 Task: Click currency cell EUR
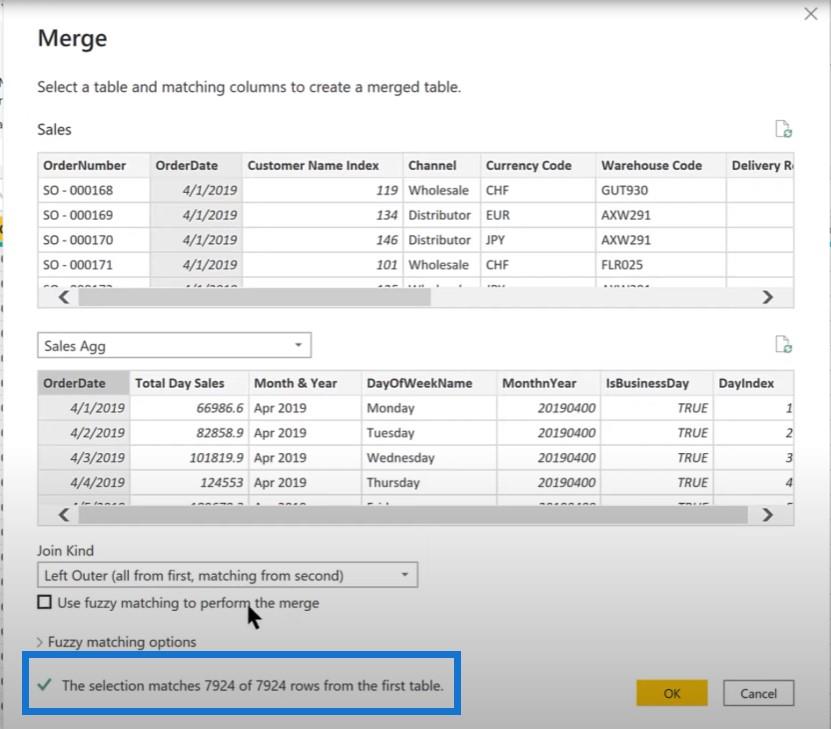pos(538,215)
